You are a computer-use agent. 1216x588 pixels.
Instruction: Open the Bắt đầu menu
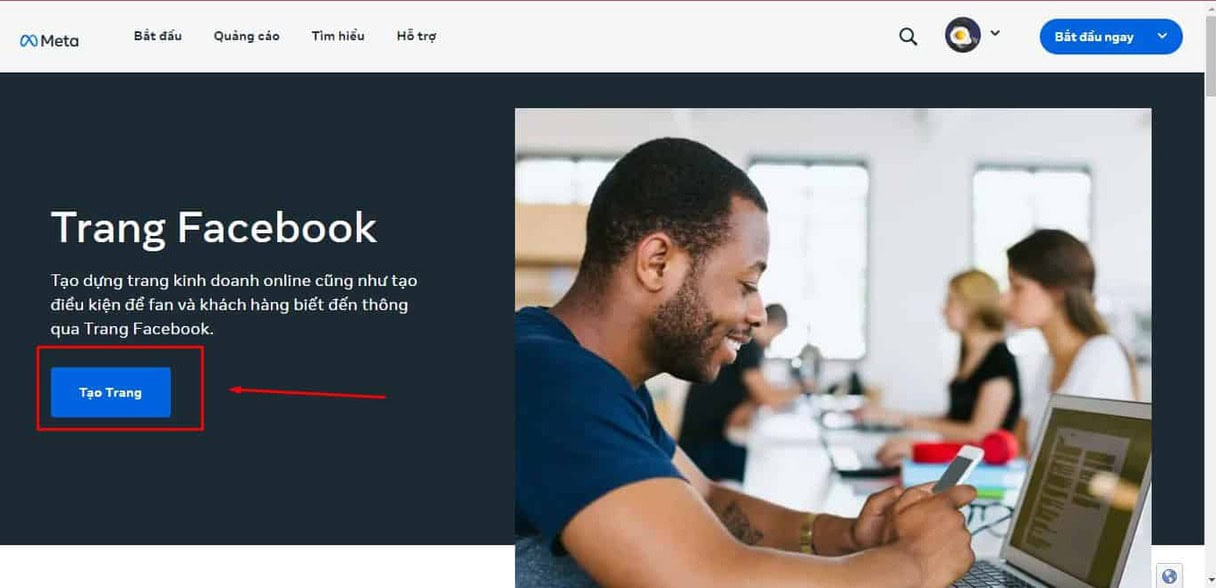coord(158,36)
